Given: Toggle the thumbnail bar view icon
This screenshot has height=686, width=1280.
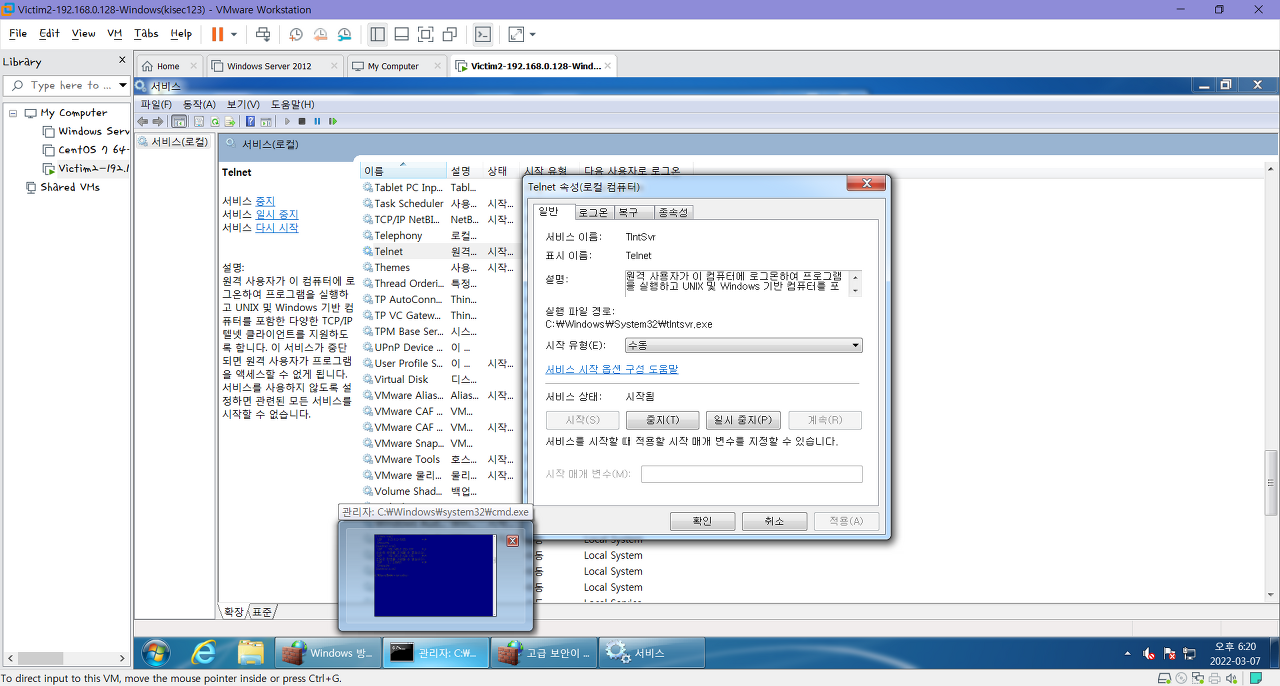Looking at the screenshot, I should pos(401,34).
